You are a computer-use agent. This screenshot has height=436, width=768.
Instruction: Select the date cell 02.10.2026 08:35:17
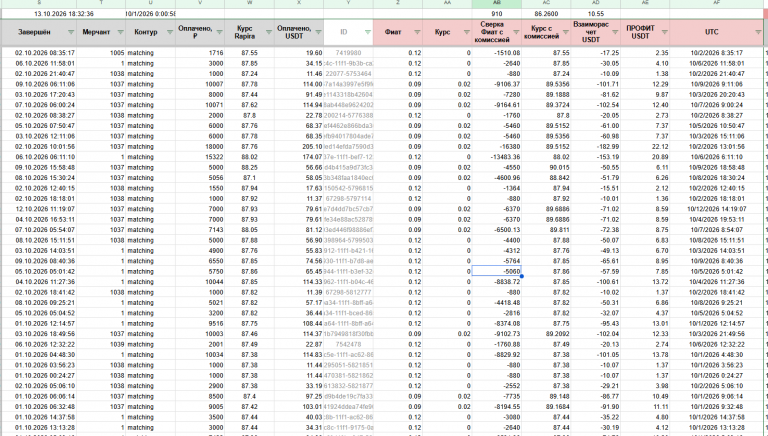(x=39, y=53)
